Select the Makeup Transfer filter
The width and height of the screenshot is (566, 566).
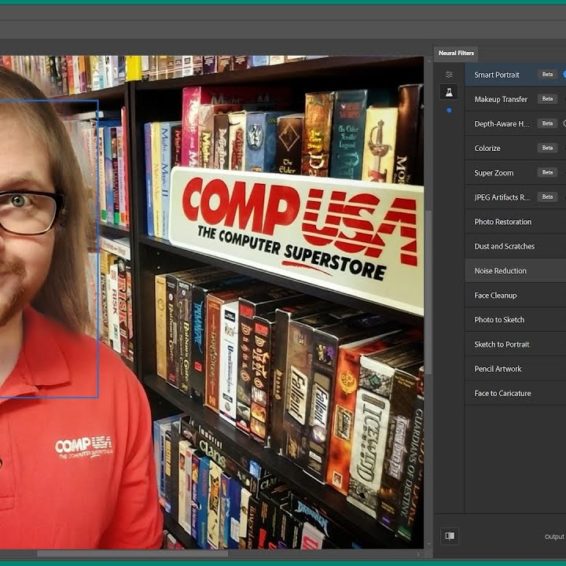click(x=515, y=99)
